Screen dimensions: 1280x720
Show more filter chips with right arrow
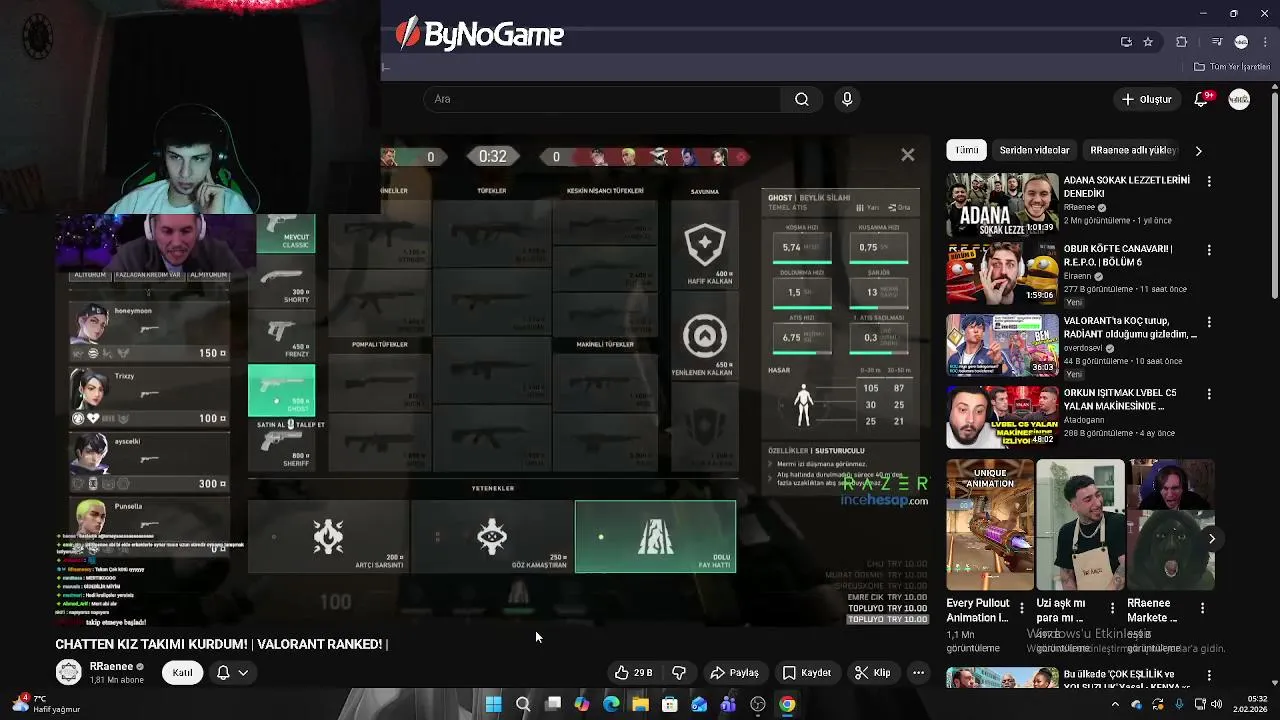tap(1198, 150)
